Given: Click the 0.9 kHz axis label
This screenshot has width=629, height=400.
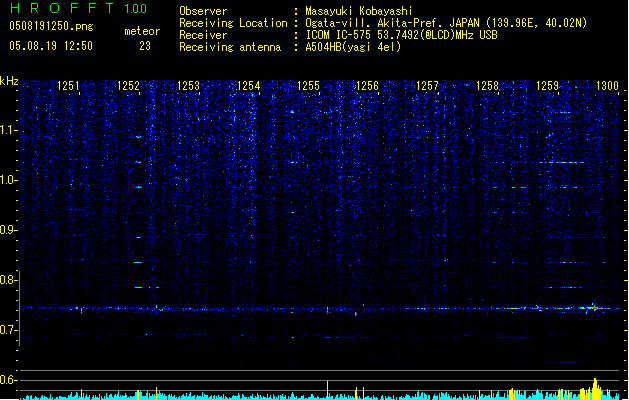Looking at the screenshot, I should (9, 230).
